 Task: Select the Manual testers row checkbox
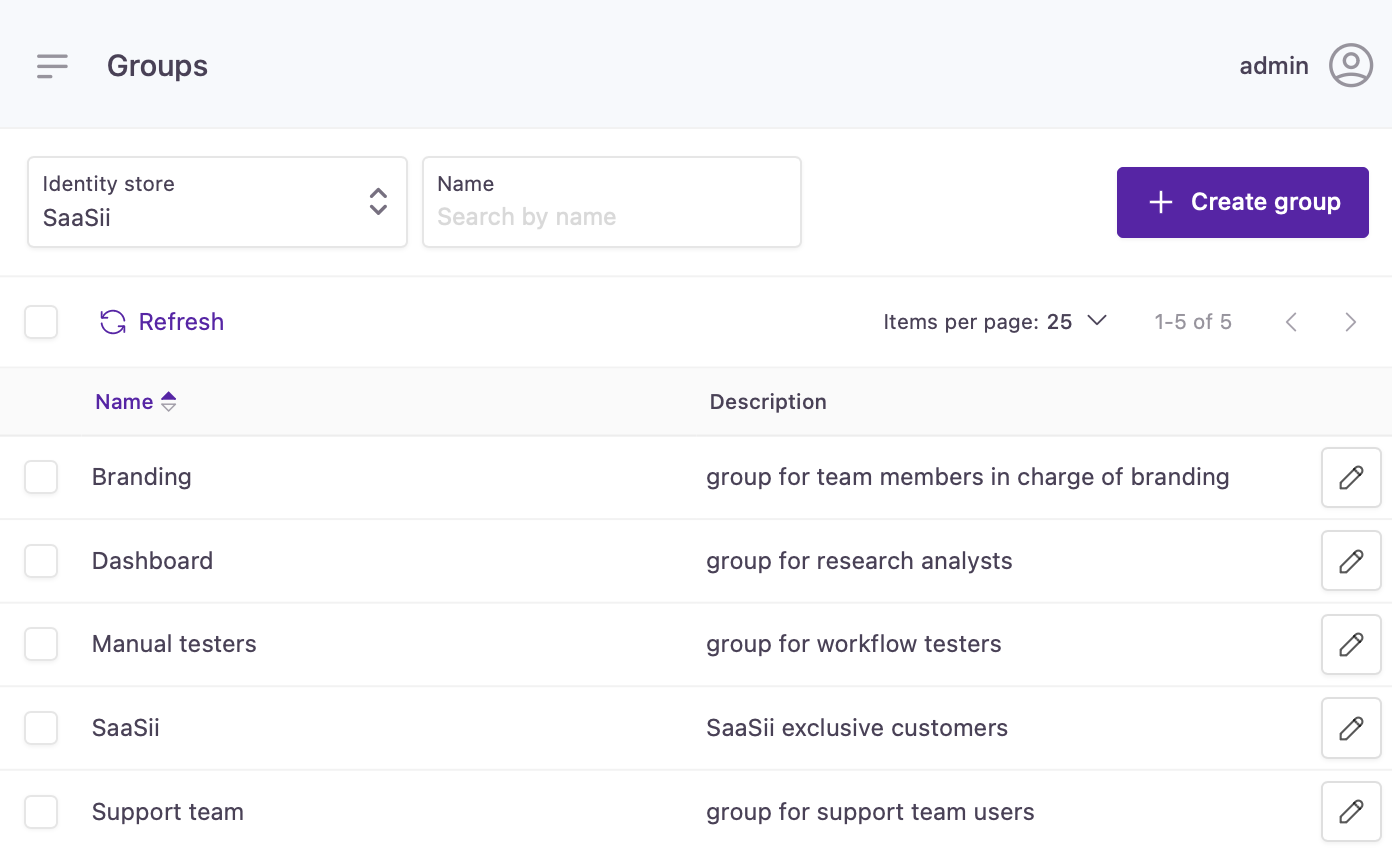click(41, 644)
